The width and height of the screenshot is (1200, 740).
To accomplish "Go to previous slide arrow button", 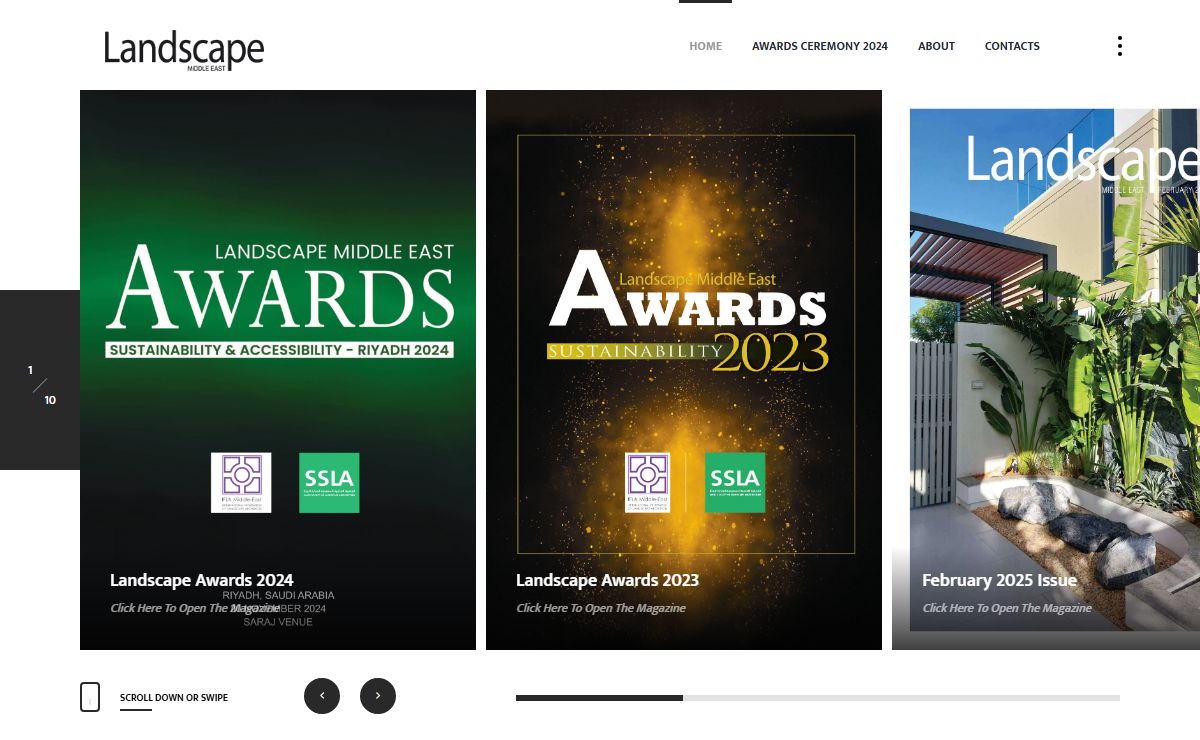I will click(x=322, y=696).
